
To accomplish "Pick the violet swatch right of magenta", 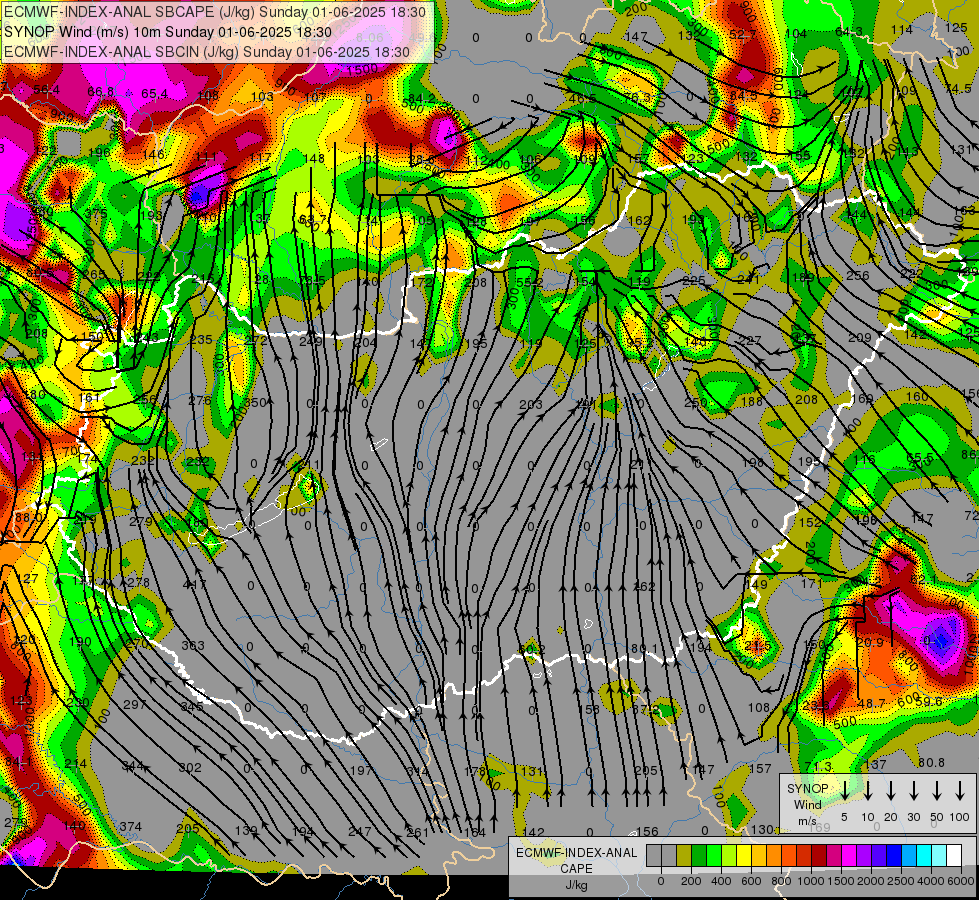I will point(863,855).
